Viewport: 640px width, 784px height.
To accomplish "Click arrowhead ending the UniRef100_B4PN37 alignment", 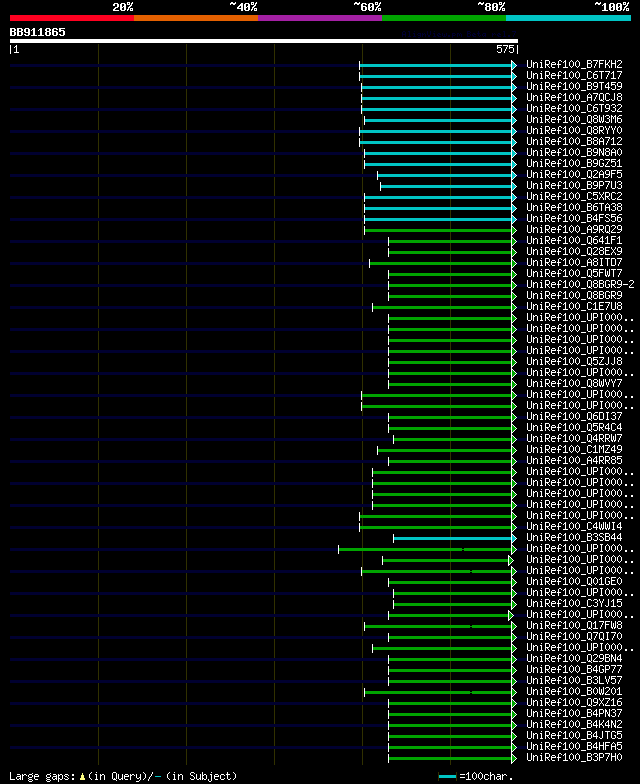I will click(514, 714).
